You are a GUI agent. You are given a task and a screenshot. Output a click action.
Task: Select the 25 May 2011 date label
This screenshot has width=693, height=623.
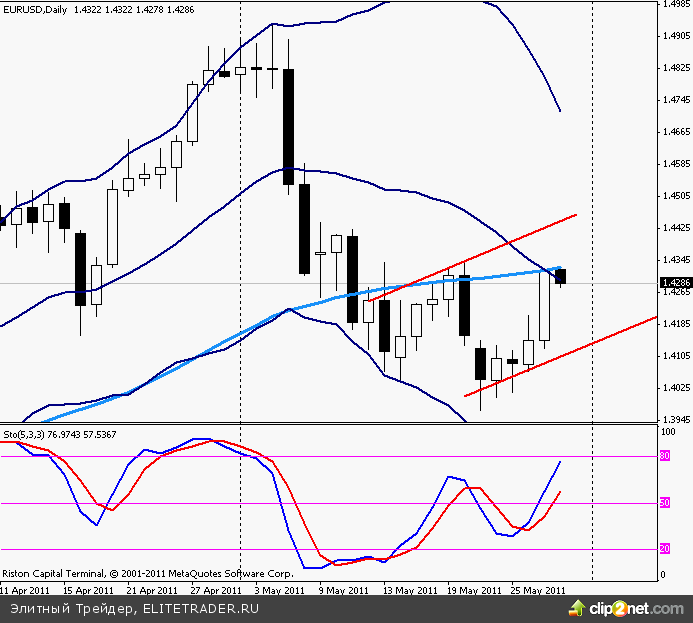pos(539,590)
